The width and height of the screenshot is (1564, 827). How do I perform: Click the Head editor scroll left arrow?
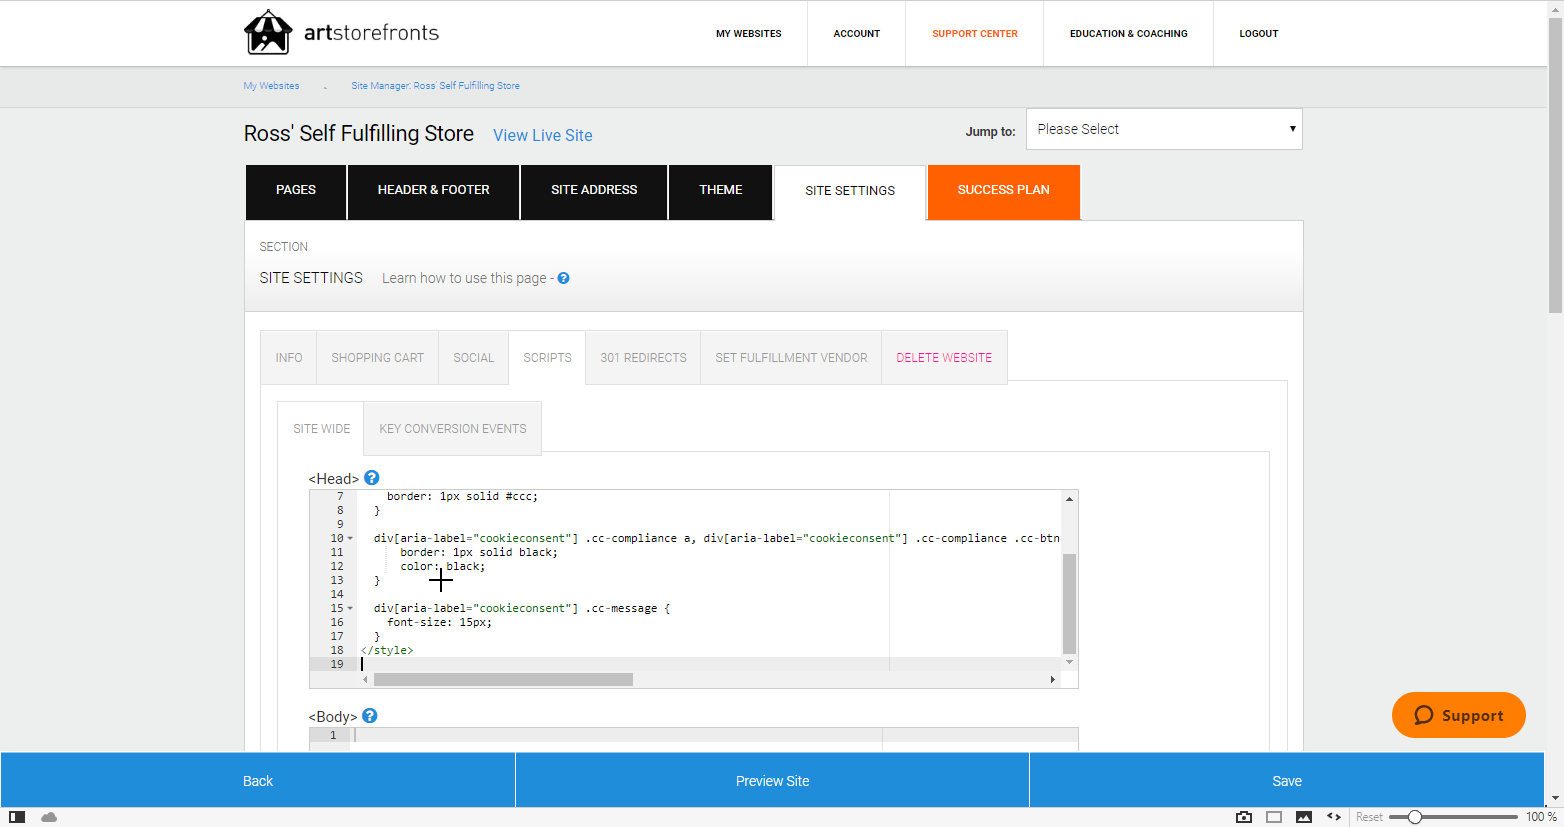point(365,680)
